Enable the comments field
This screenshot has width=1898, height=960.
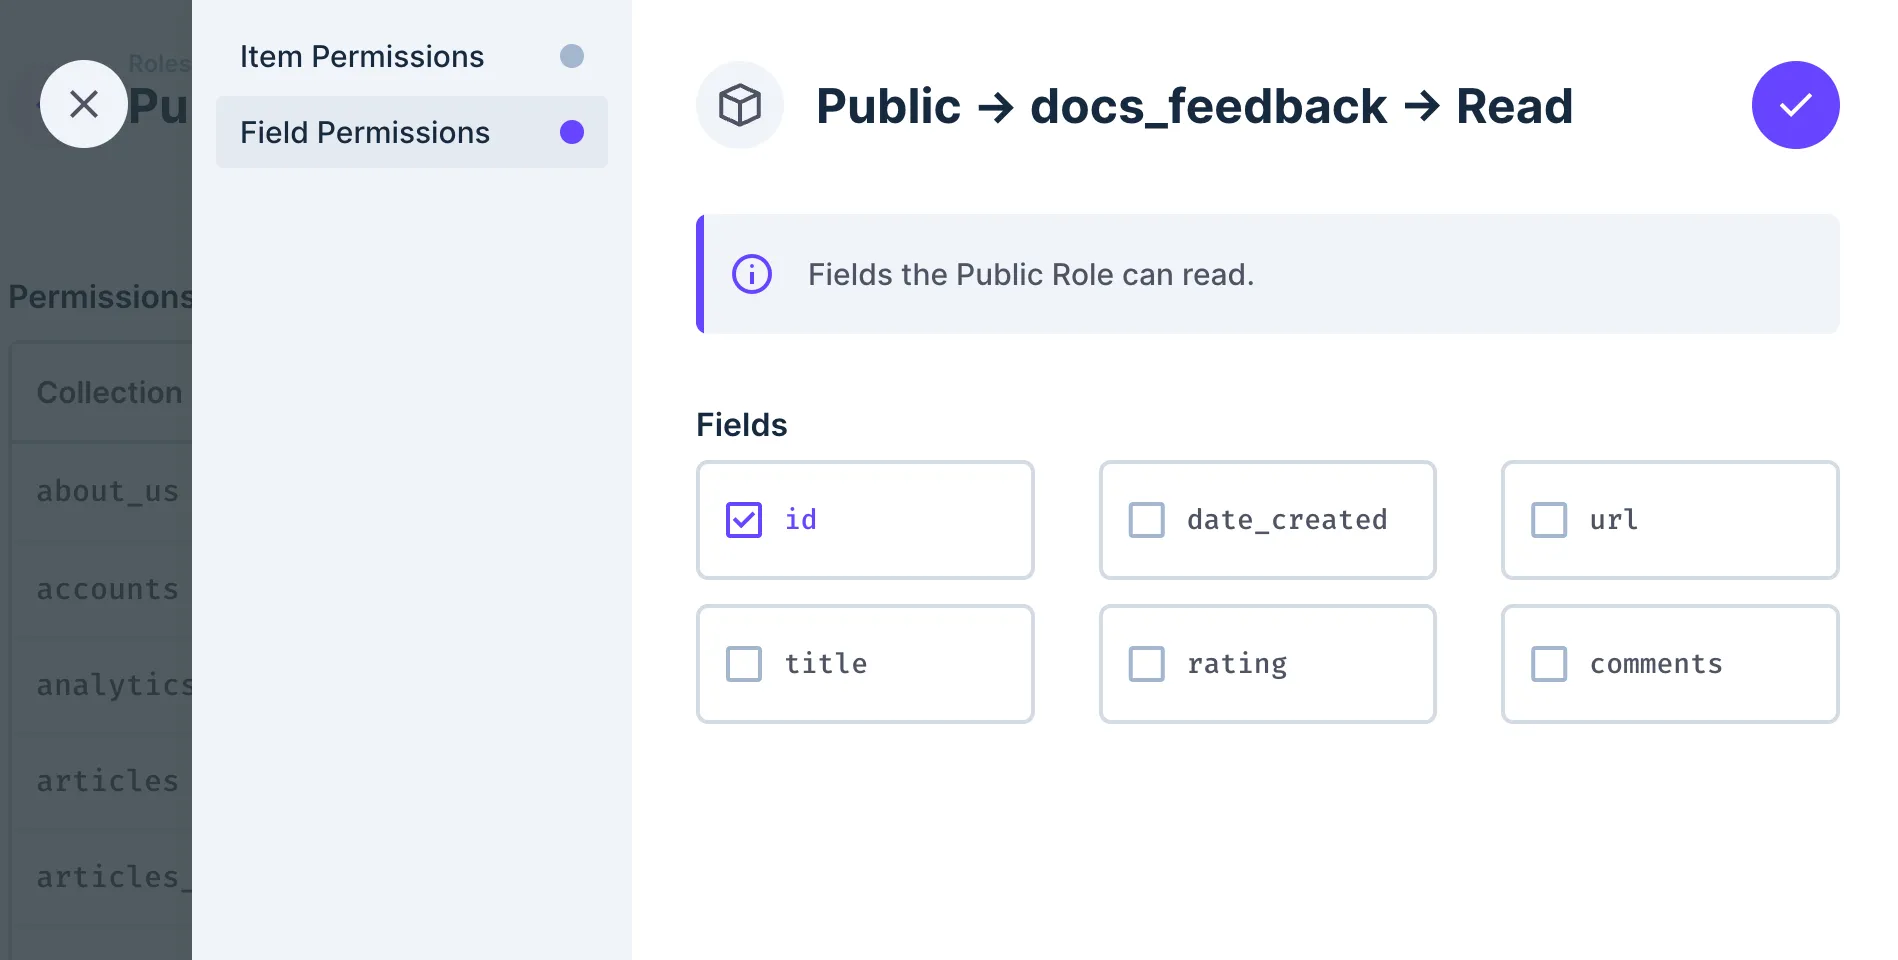(1549, 663)
